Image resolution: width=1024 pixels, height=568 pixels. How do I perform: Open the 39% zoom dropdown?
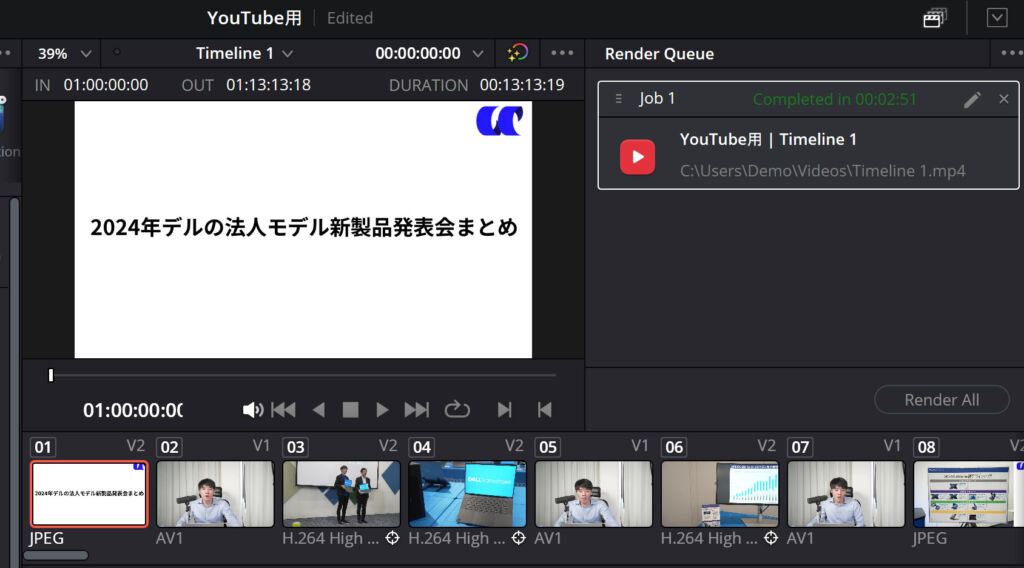coord(65,54)
